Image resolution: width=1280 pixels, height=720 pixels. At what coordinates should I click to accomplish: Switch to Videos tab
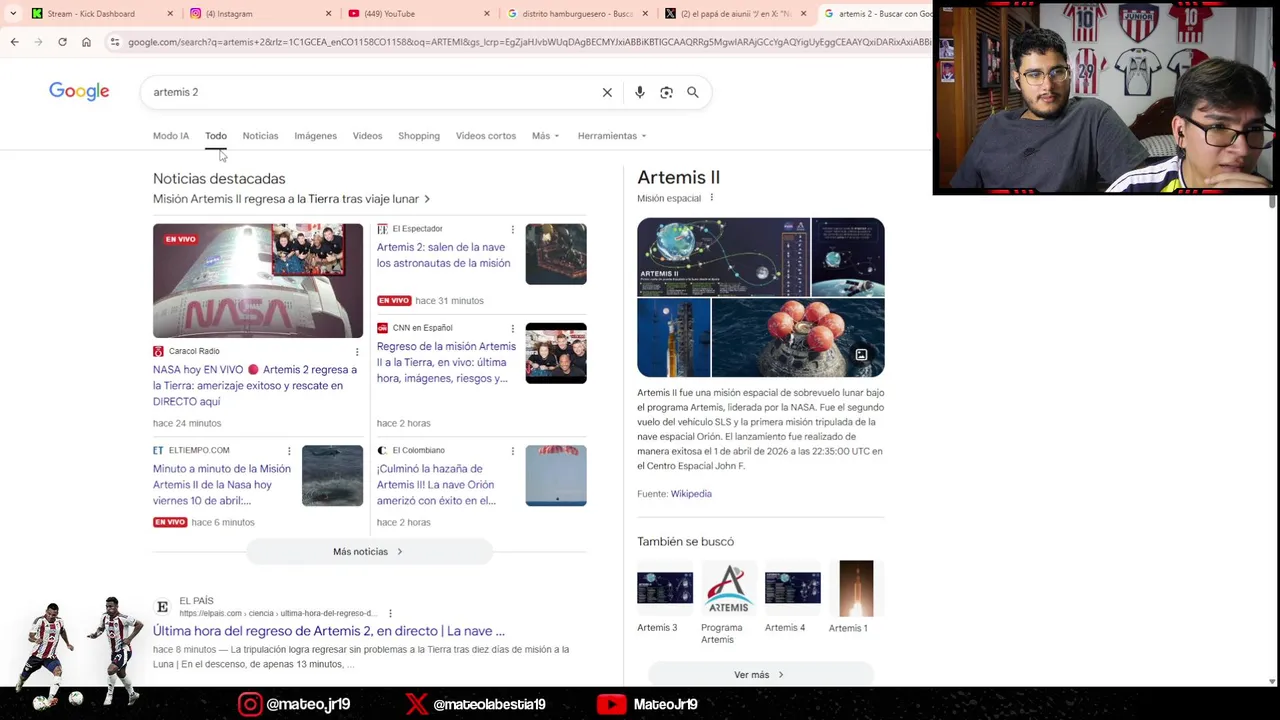[x=367, y=136]
